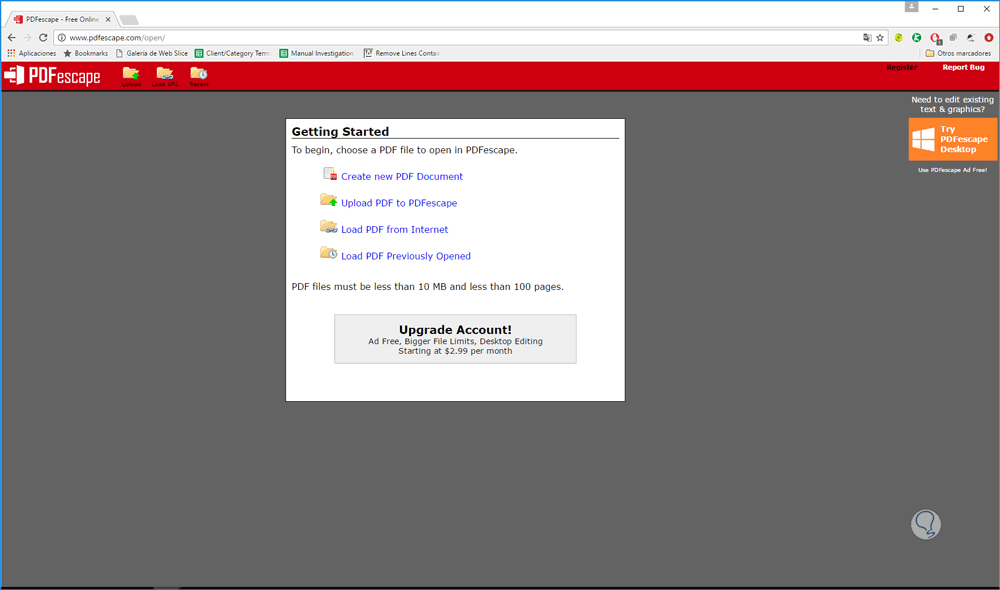Open the Bookmarks star folder
The width and height of the screenshot is (1000, 590).
click(x=85, y=54)
